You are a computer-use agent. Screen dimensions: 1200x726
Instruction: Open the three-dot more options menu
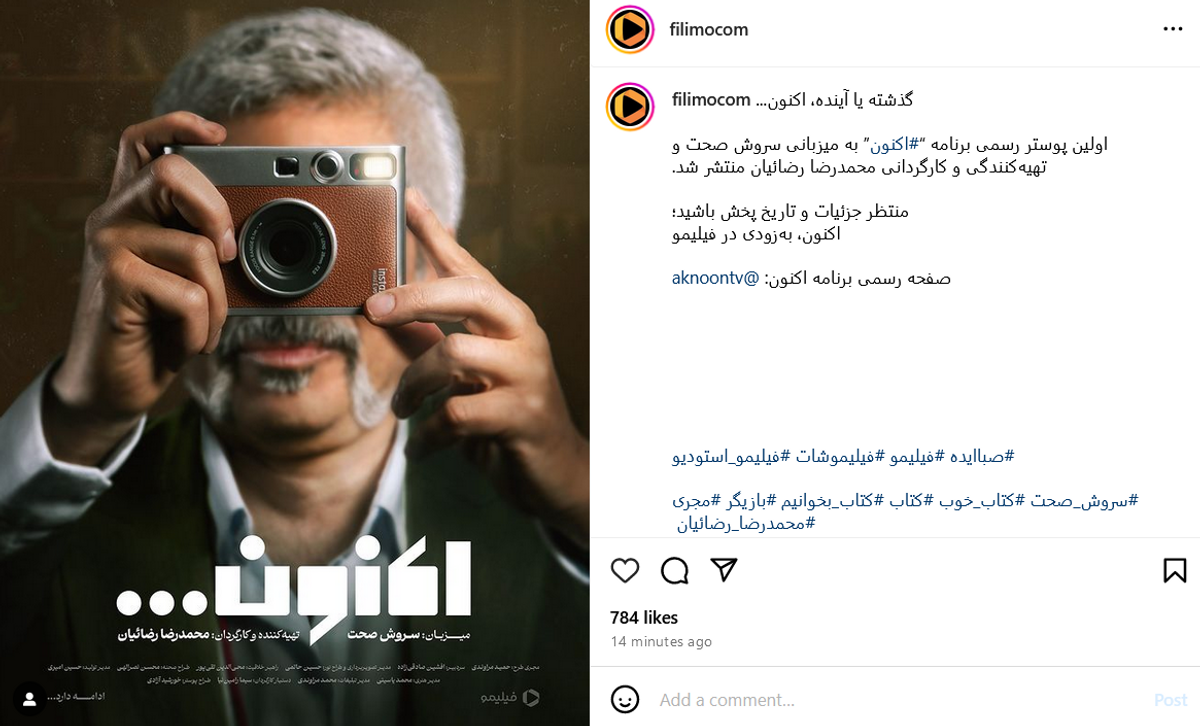pyautogui.click(x=1173, y=29)
